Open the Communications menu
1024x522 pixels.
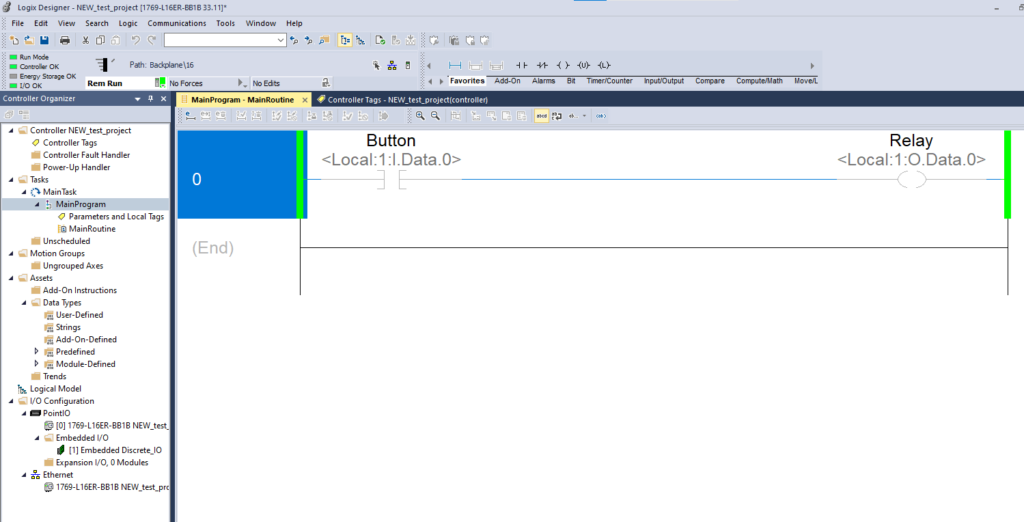pyautogui.click(x=177, y=23)
